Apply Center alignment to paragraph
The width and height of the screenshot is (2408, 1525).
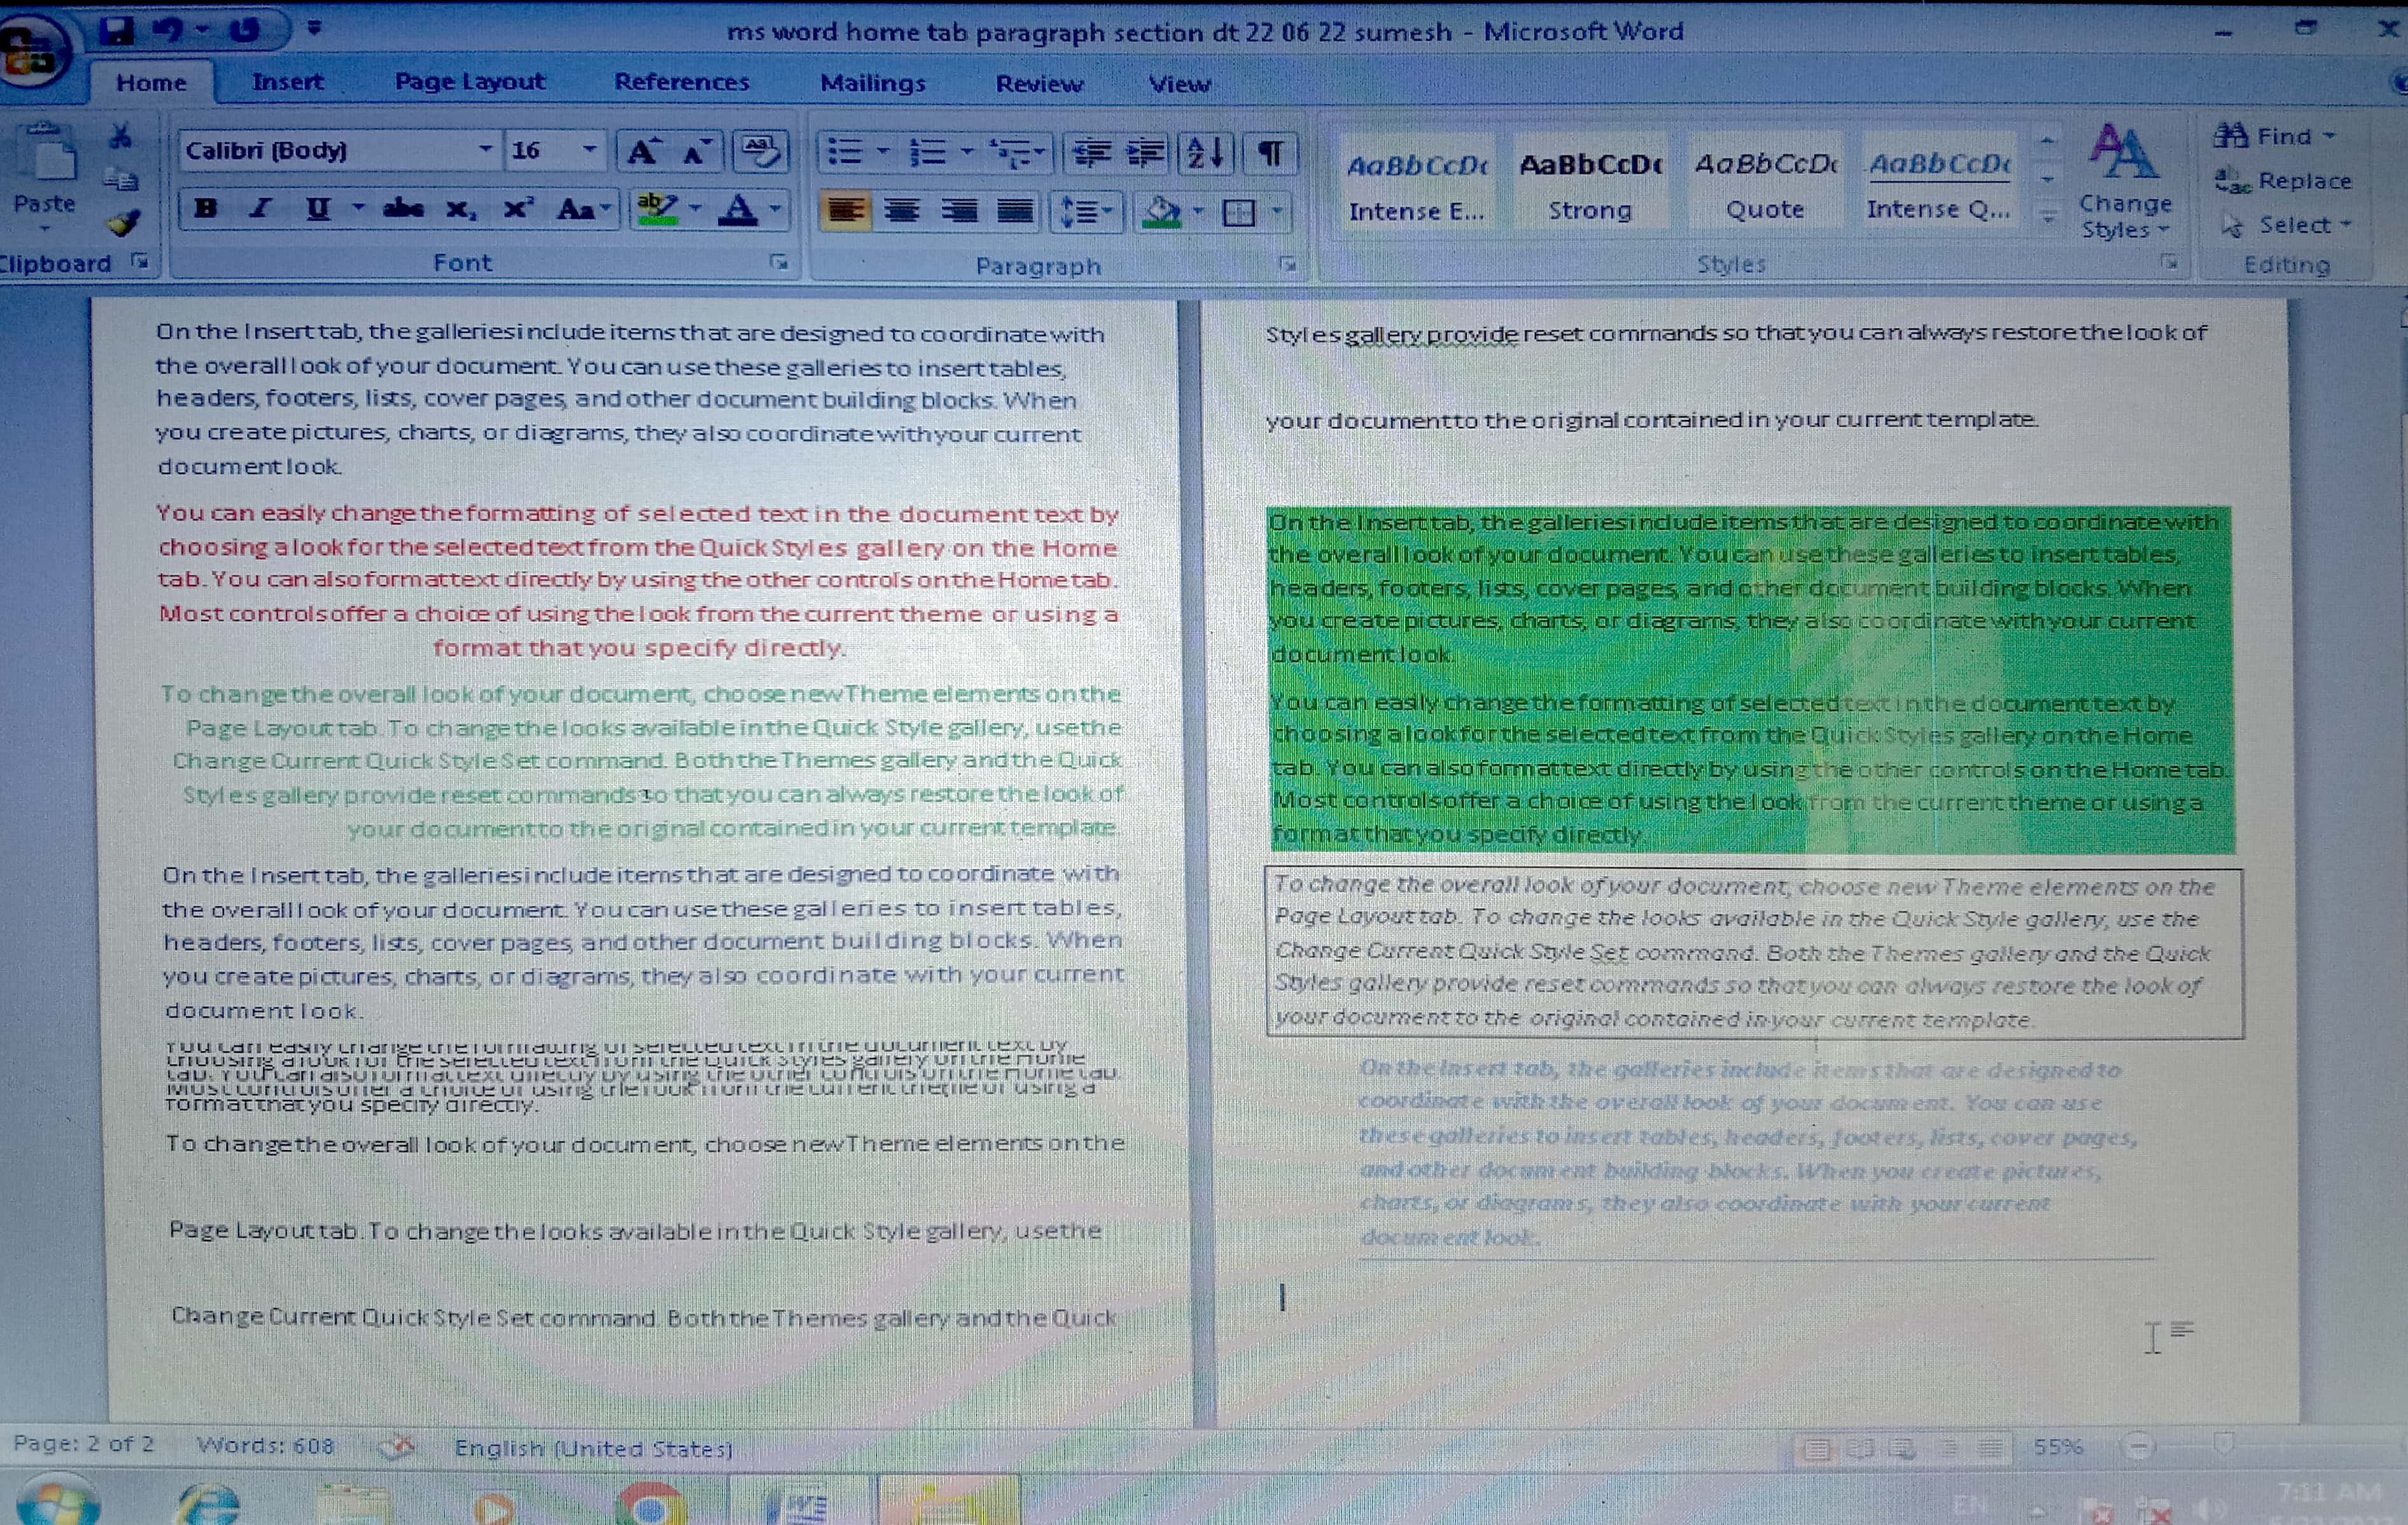902,211
